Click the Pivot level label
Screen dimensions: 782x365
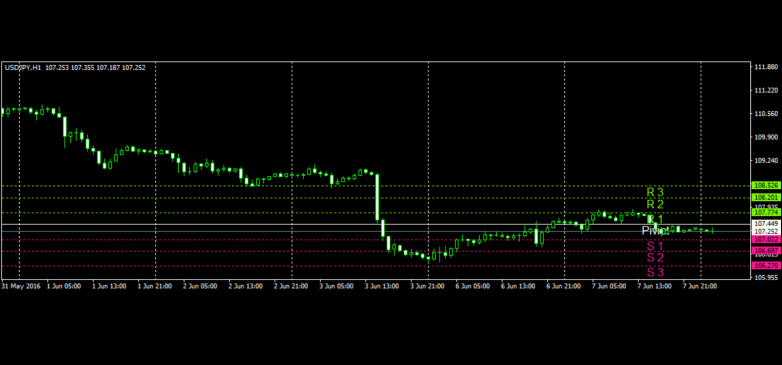(655, 231)
